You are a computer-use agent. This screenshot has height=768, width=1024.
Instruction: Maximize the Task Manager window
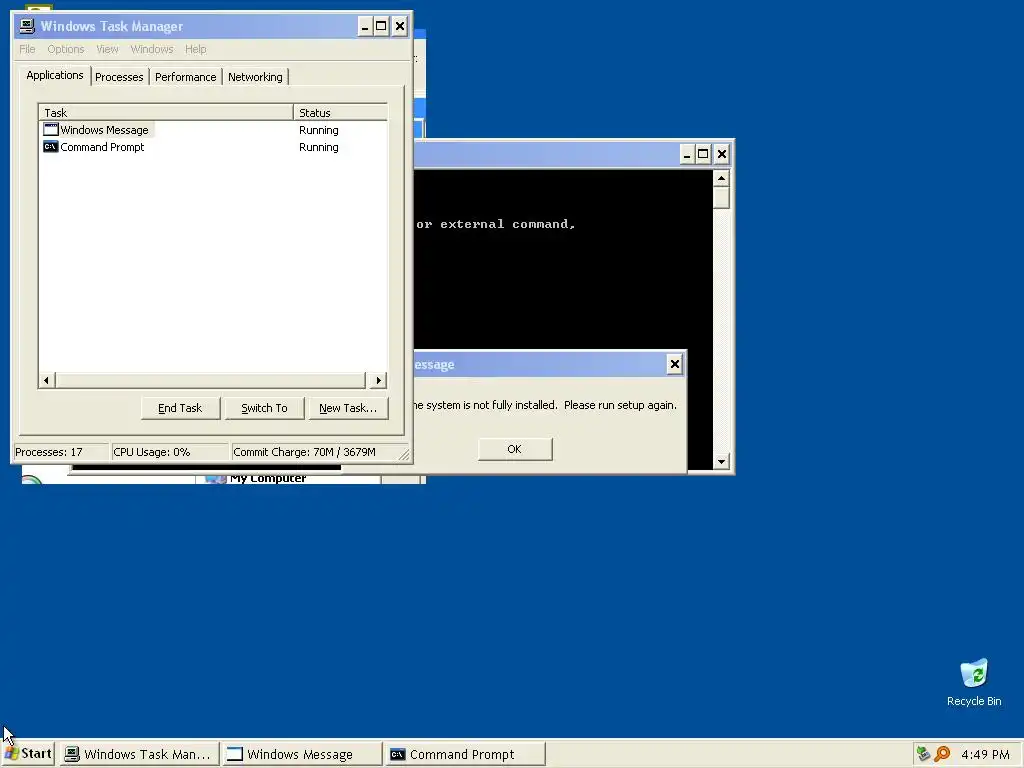pos(381,26)
